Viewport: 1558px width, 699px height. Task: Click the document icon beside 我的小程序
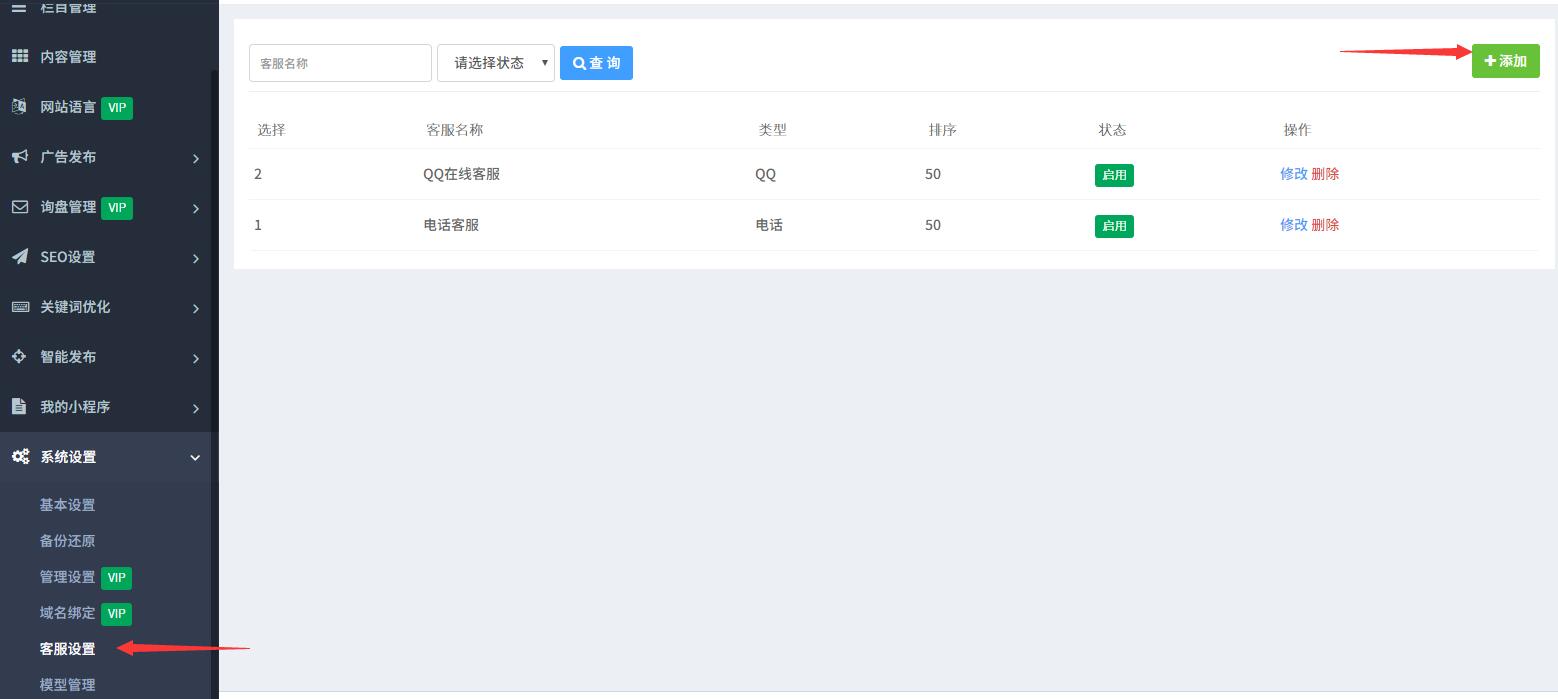click(19, 406)
